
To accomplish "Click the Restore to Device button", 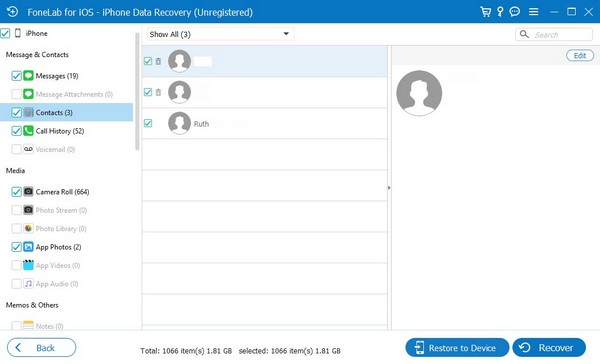I will [x=457, y=348].
